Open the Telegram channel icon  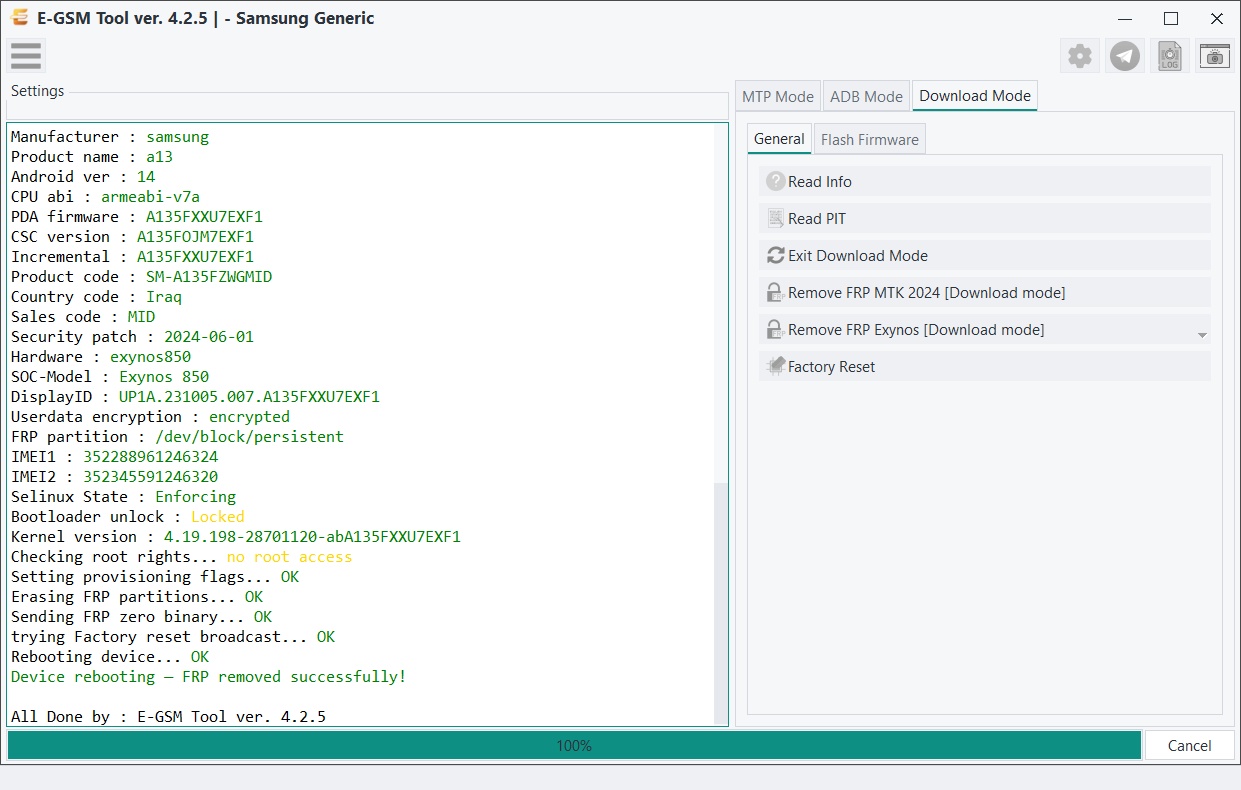(x=1125, y=56)
